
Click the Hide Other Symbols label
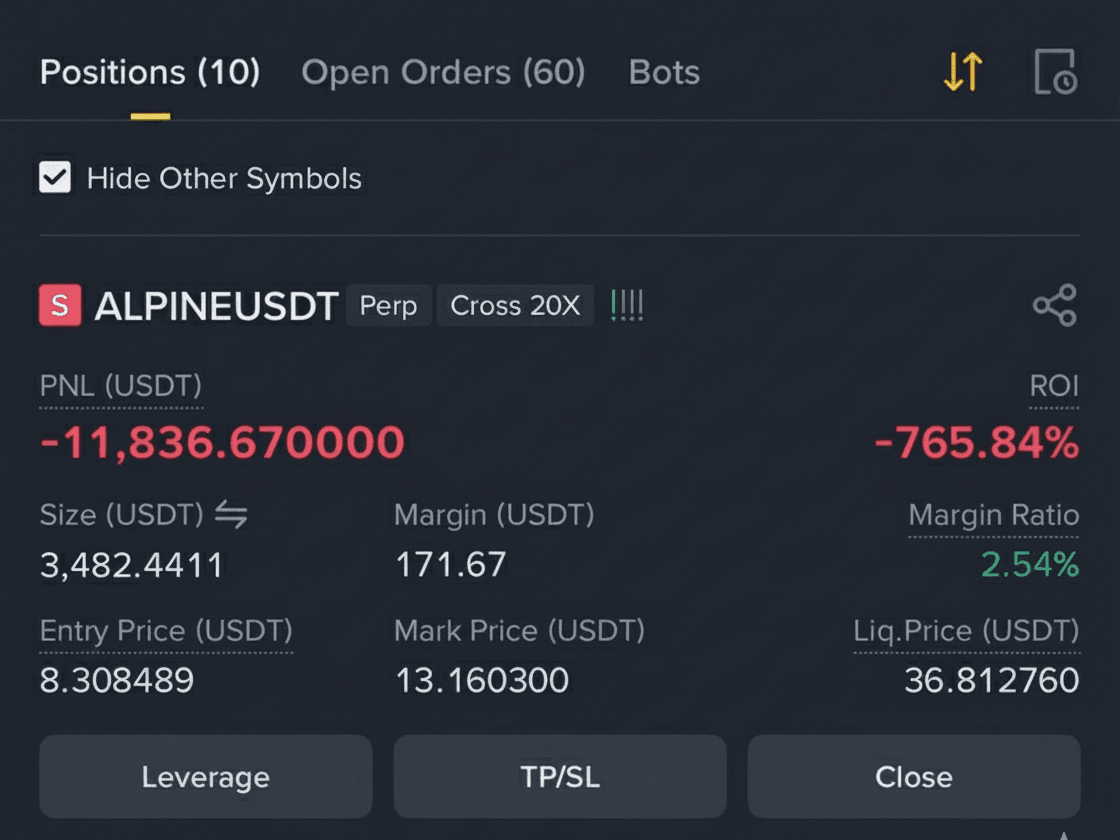point(224,179)
